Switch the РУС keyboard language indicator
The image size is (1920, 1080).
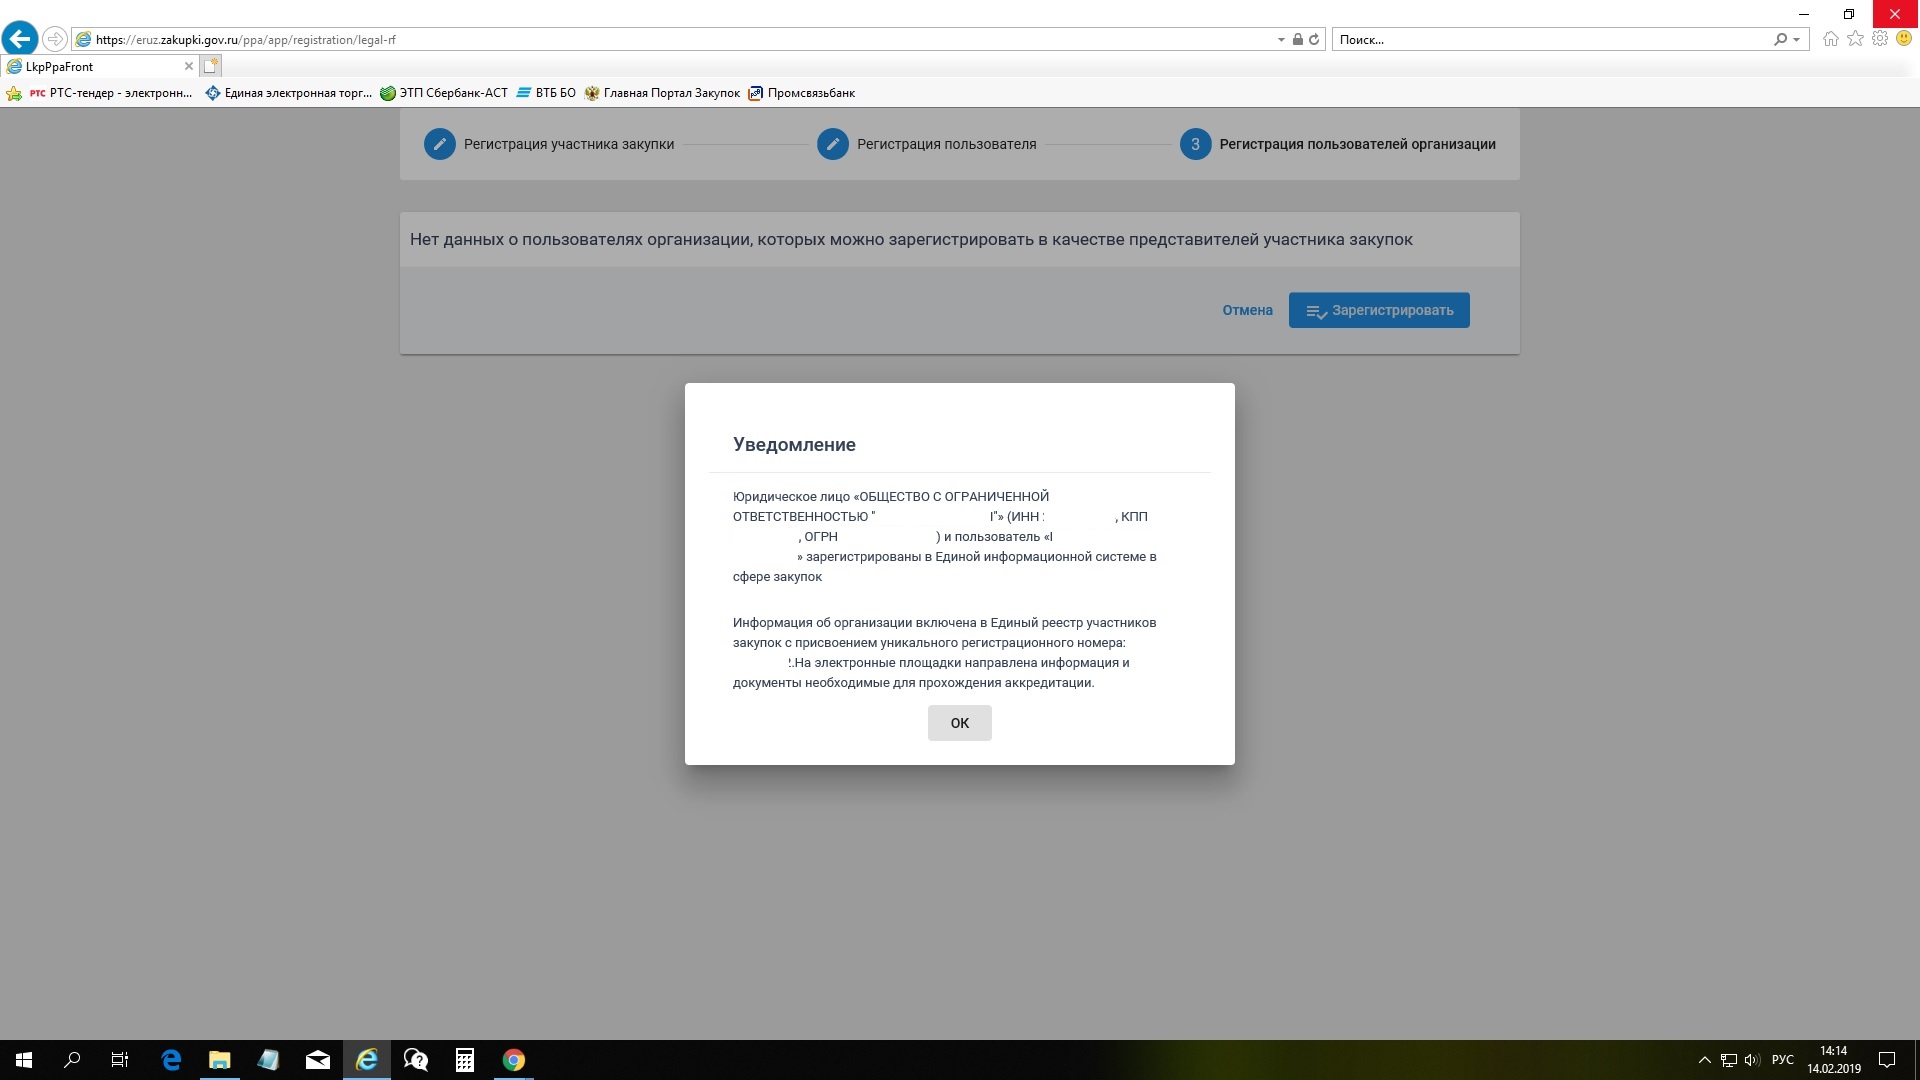click(x=1782, y=1060)
